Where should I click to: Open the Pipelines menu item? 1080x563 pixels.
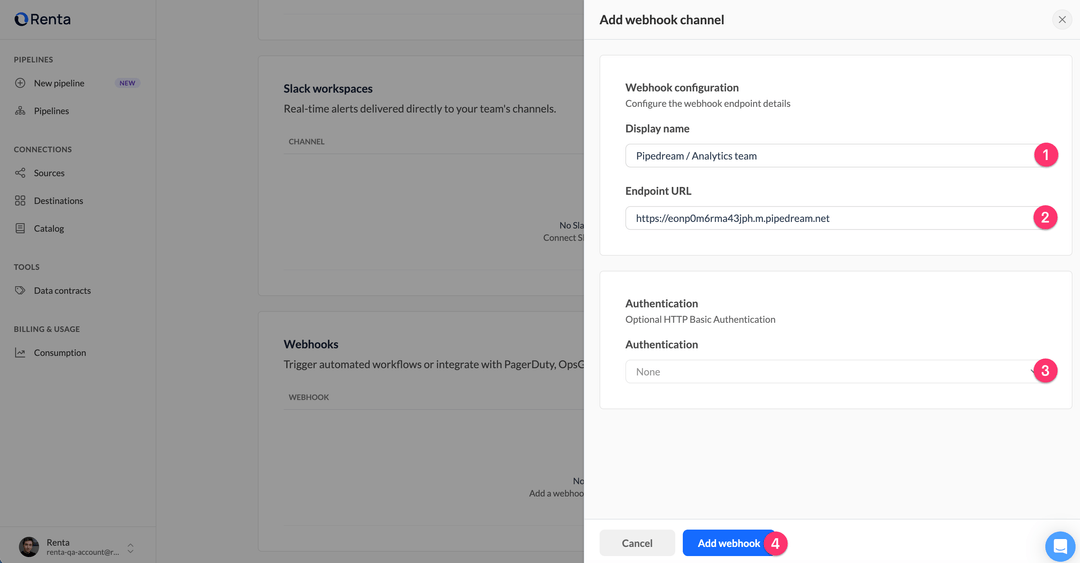click(x=51, y=111)
